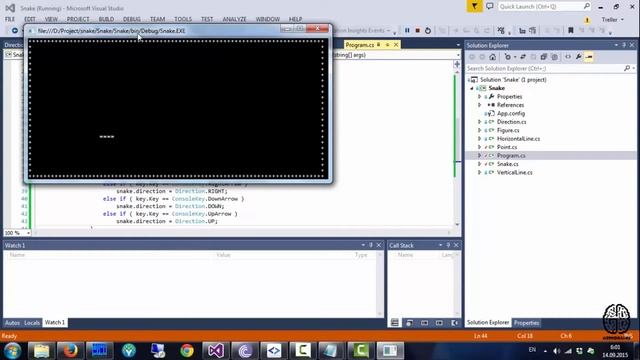Expand Snake.cs node
The width and height of the screenshot is (640, 360).
[480, 164]
